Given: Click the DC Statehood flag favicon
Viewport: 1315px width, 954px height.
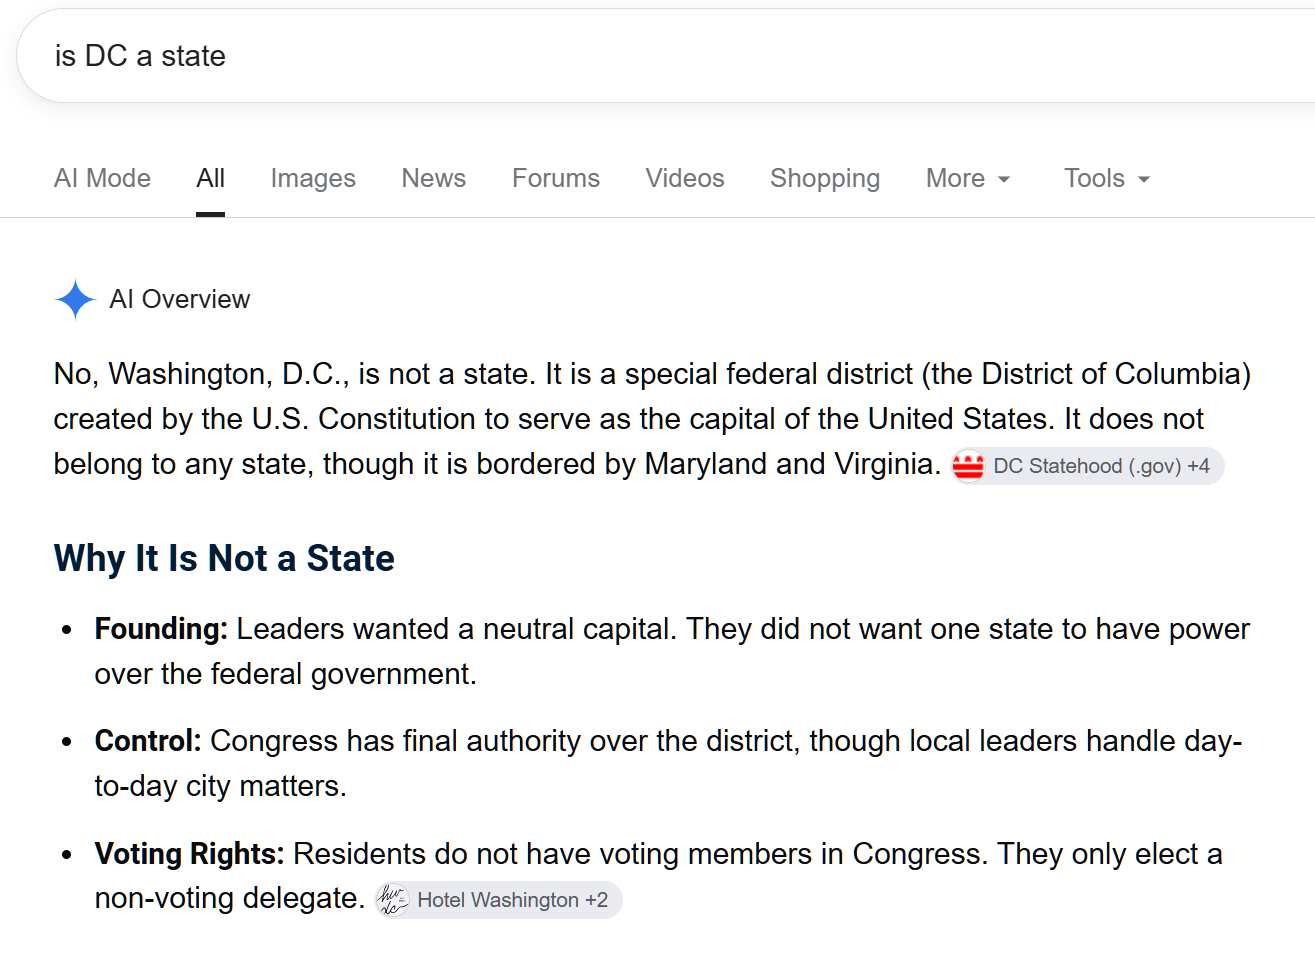Looking at the screenshot, I should 968,466.
